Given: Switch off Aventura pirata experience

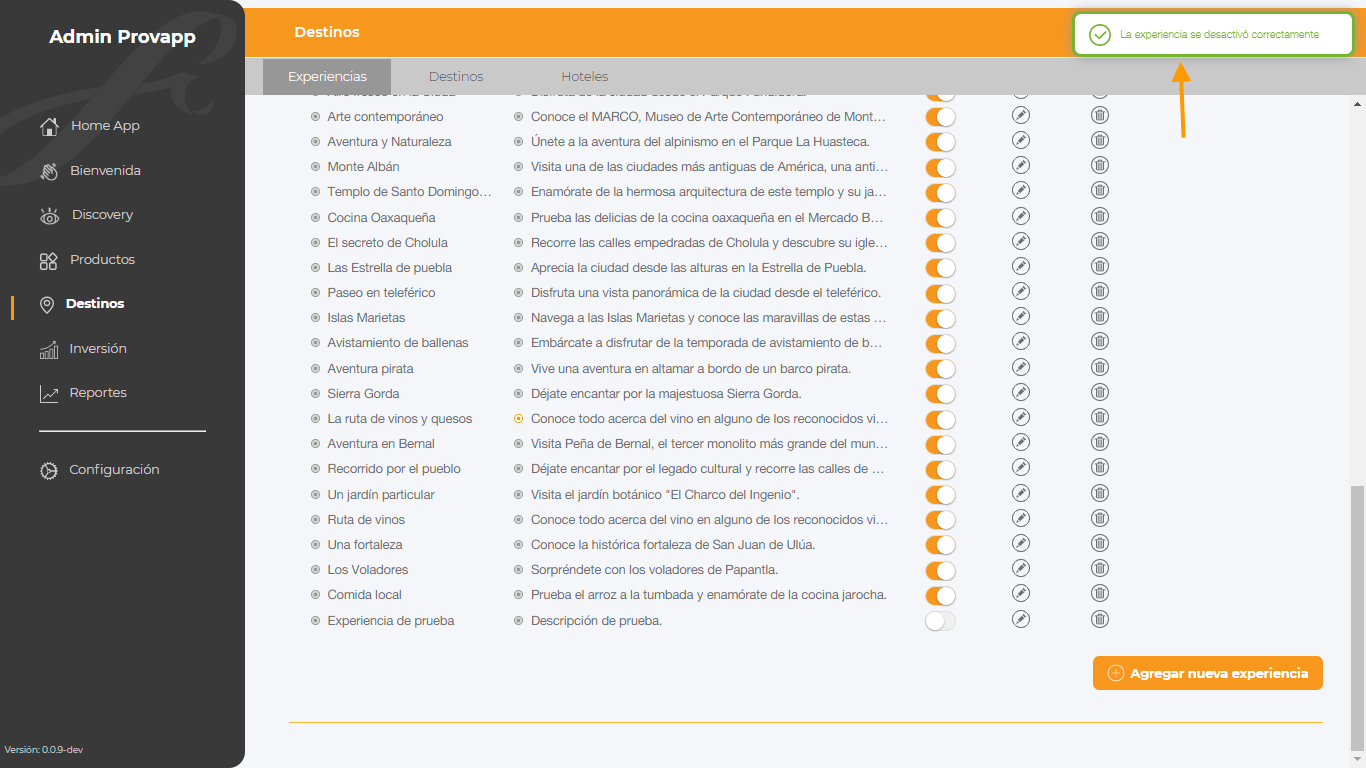Looking at the screenshot, I should click(940, 369).
